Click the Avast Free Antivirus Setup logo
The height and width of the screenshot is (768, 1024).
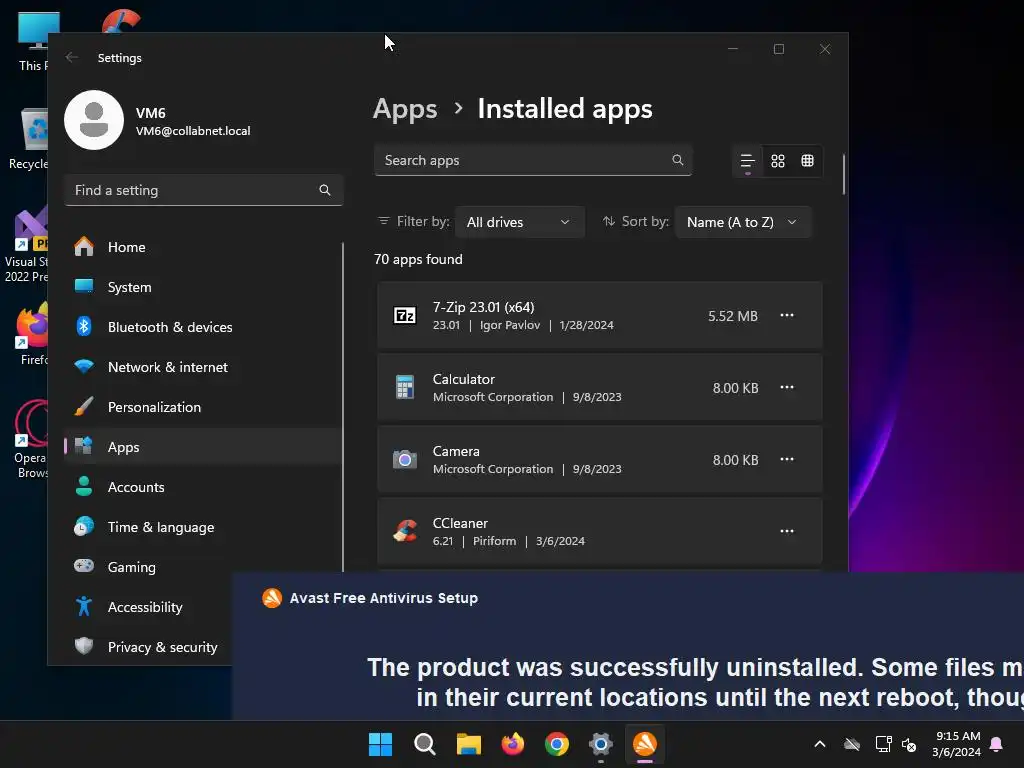tap(272, 598)
